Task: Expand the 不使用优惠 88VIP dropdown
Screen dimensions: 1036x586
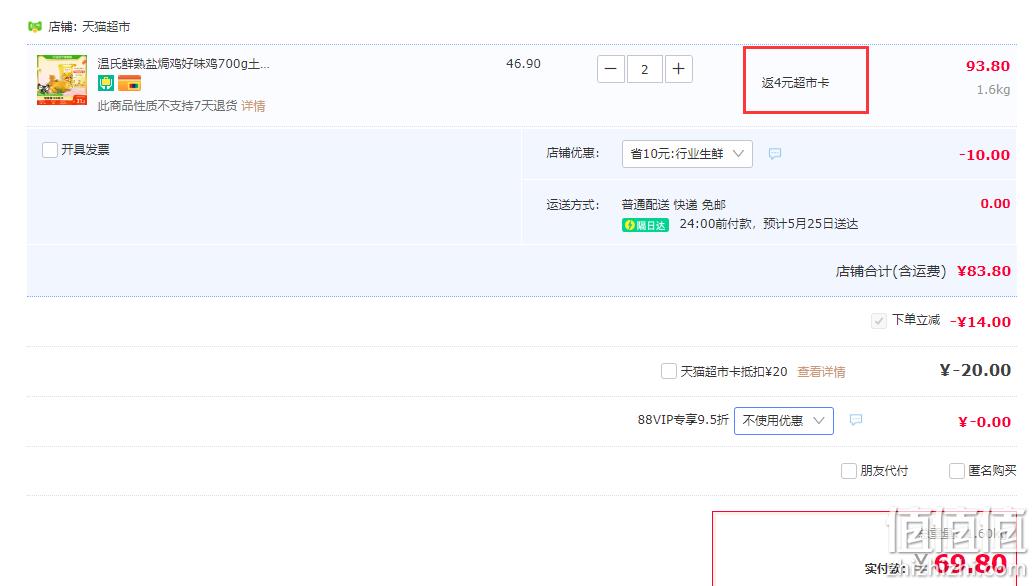Action: [784, 421]
